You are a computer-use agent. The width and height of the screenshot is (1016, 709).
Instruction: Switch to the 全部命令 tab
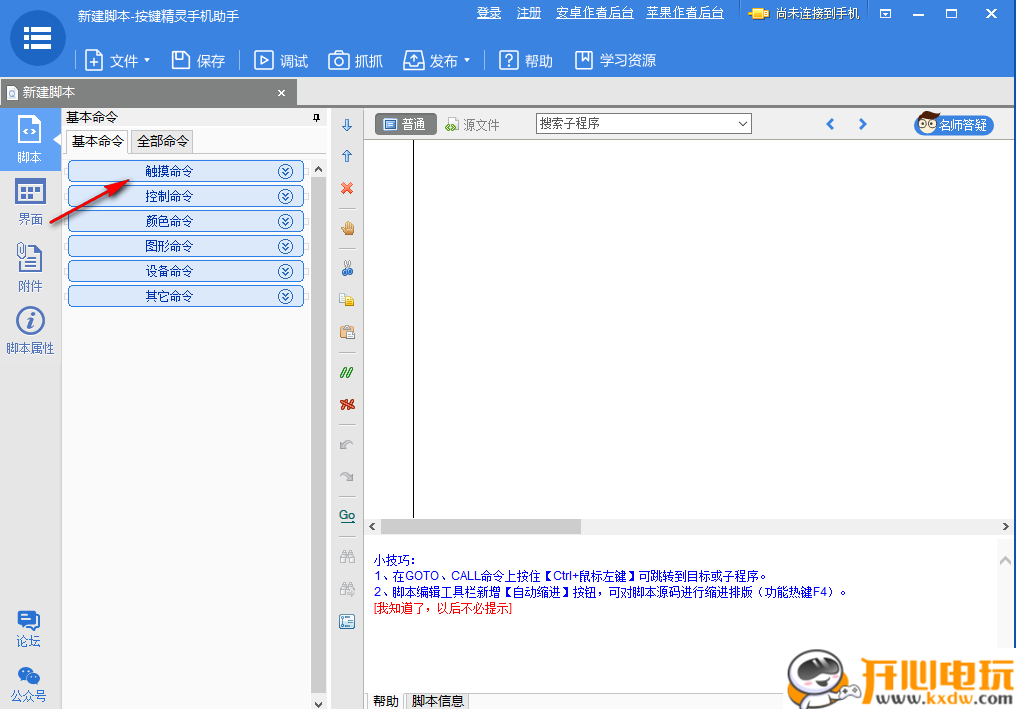click(162, 141)
